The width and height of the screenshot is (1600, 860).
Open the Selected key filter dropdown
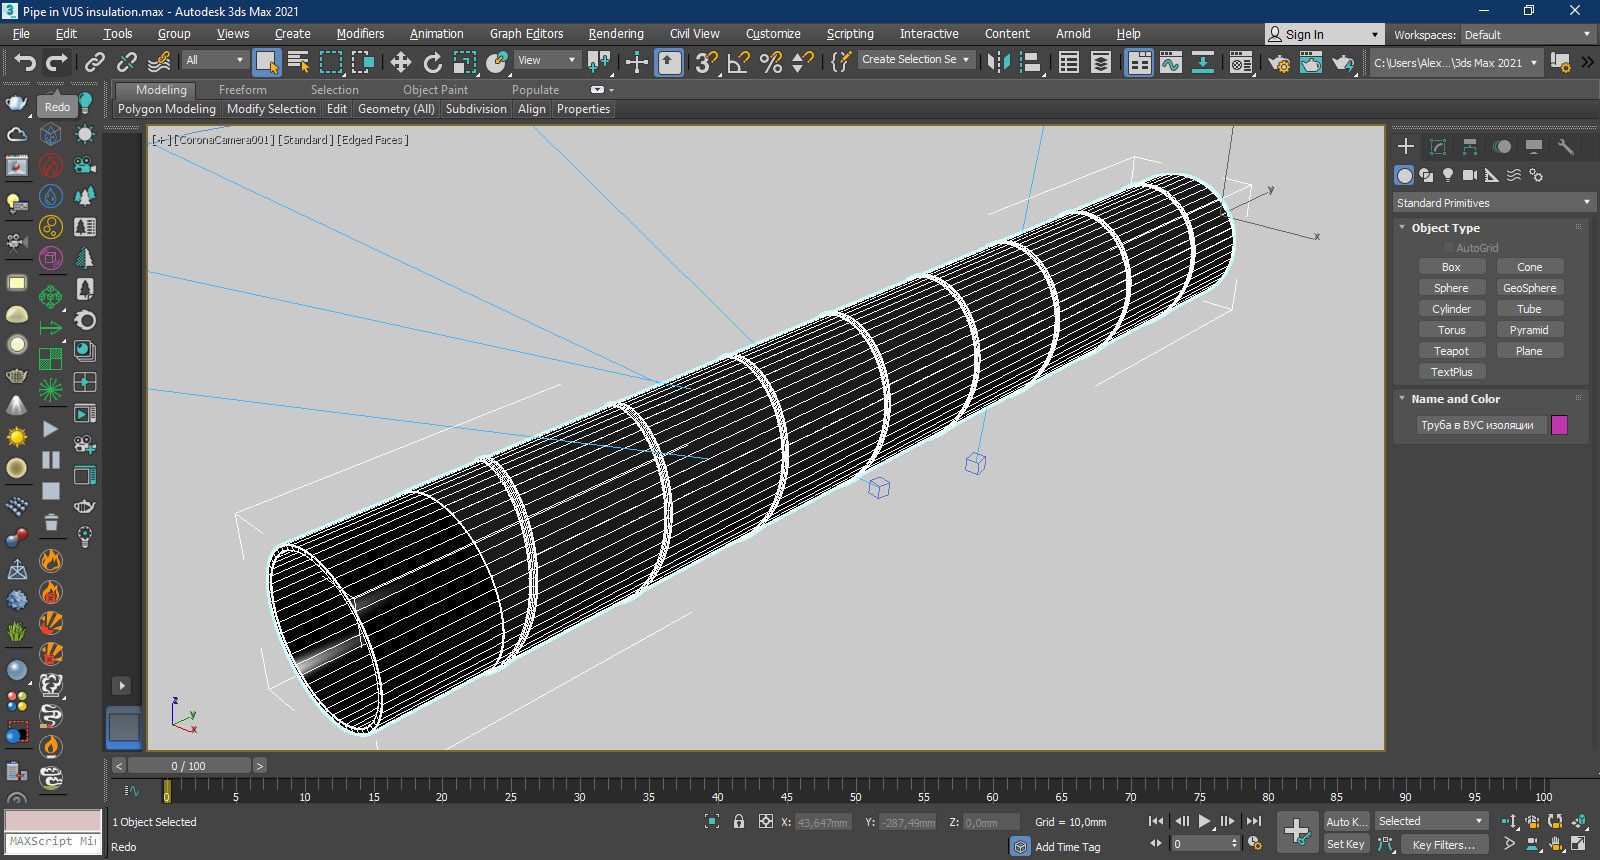point(1431,821)
